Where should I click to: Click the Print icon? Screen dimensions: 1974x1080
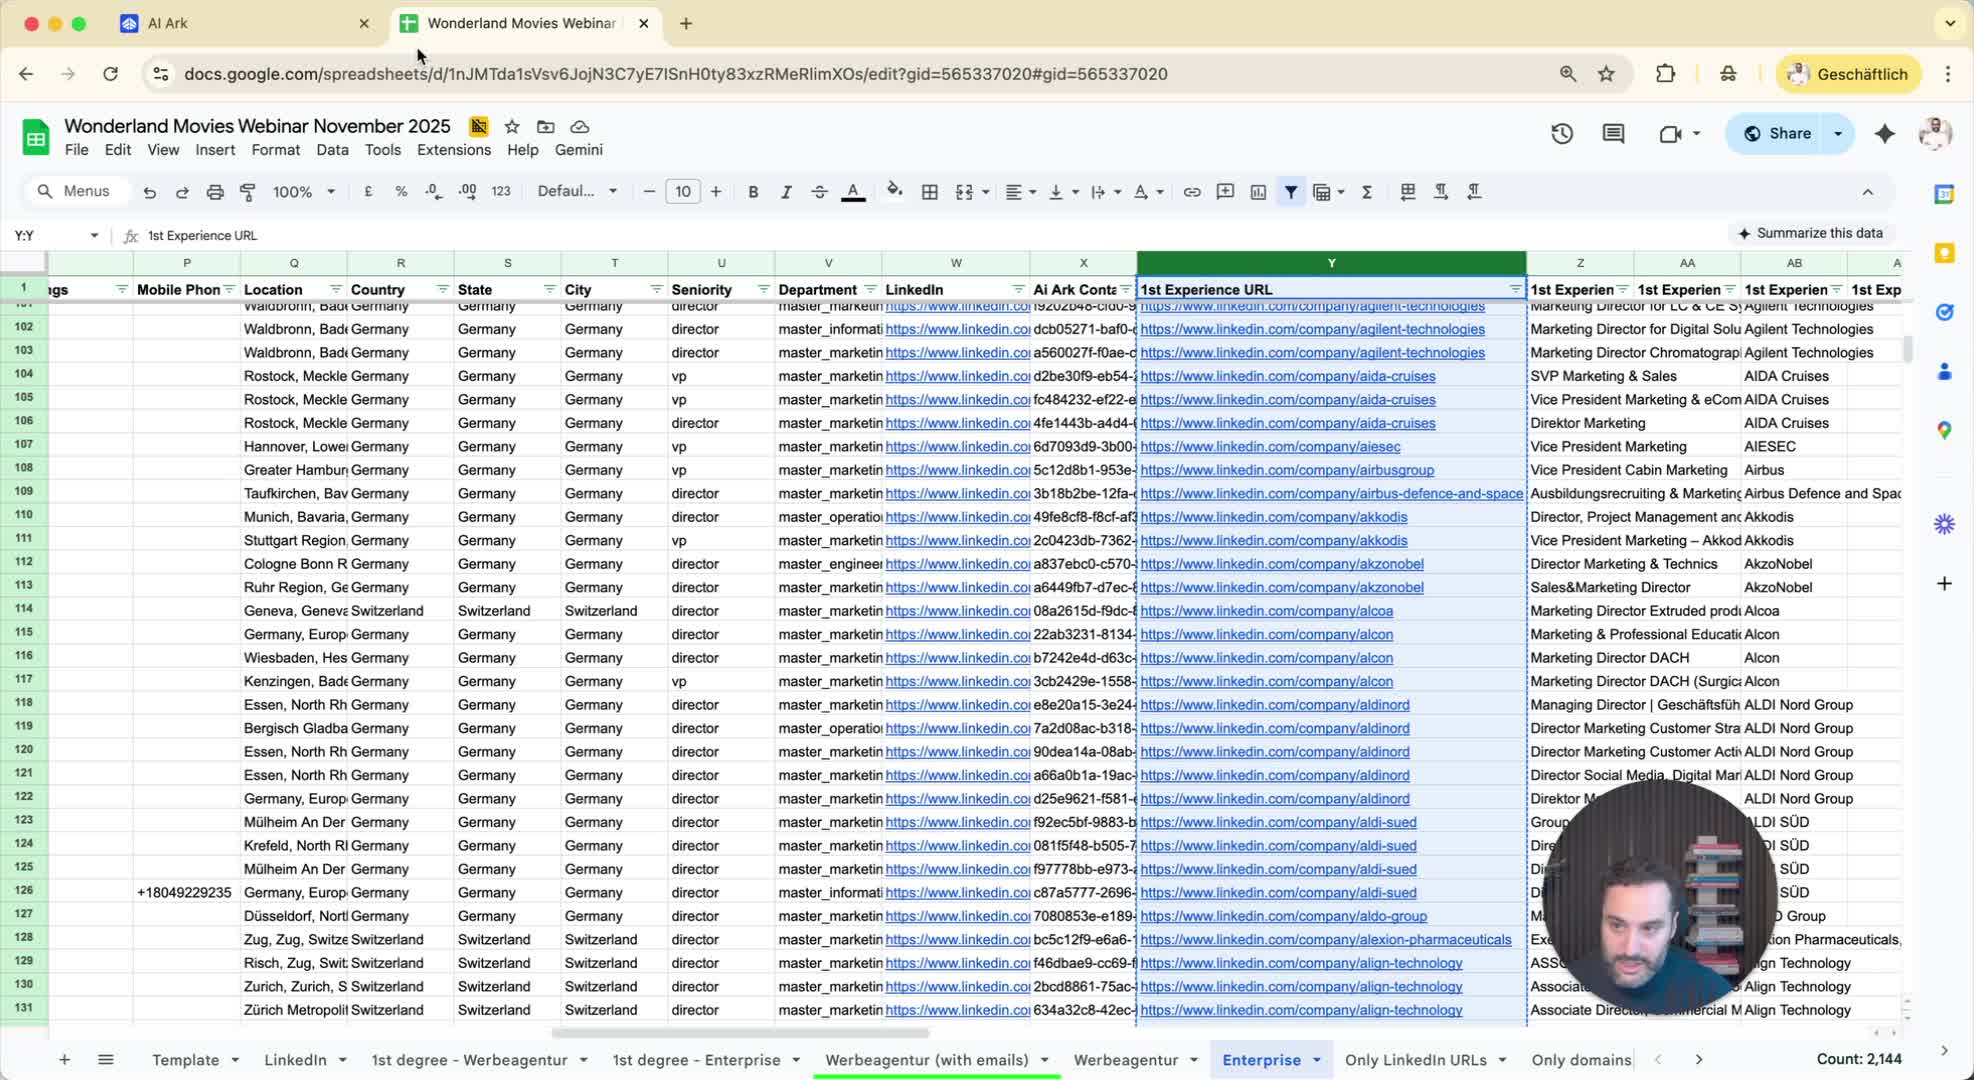coord(215,192)
